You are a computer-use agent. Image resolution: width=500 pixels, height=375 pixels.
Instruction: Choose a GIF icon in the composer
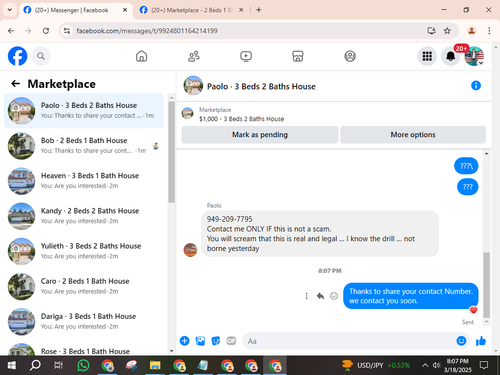(231, 341)
